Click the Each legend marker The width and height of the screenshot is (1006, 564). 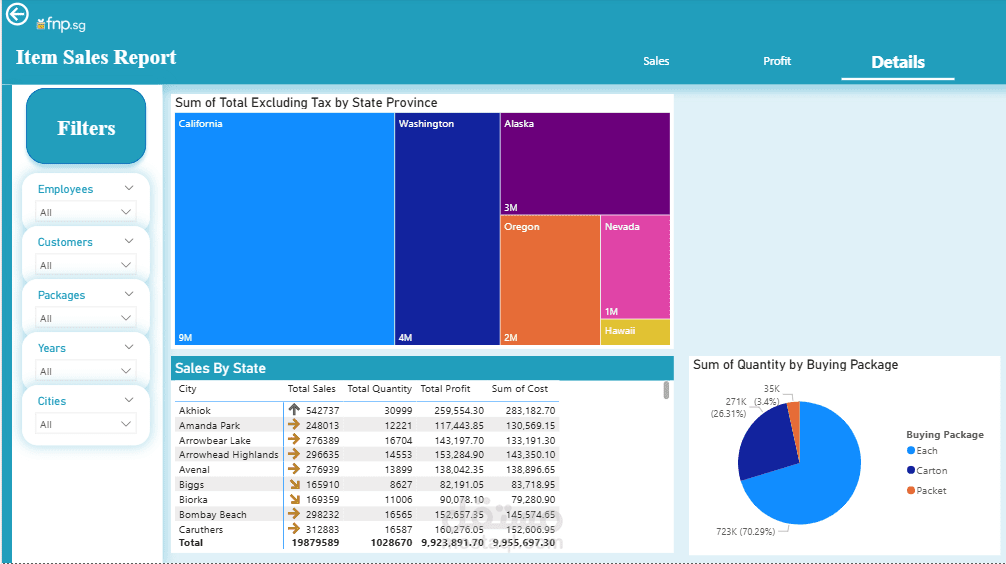(910, 450)
